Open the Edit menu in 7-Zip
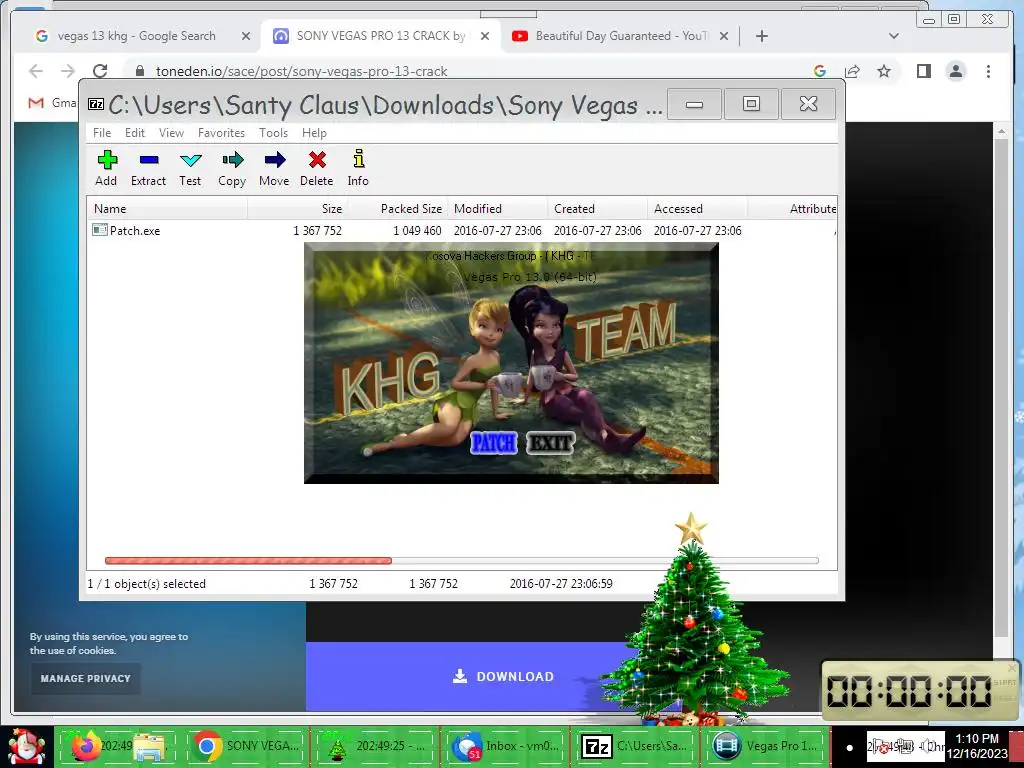 (x=135, y=133)
